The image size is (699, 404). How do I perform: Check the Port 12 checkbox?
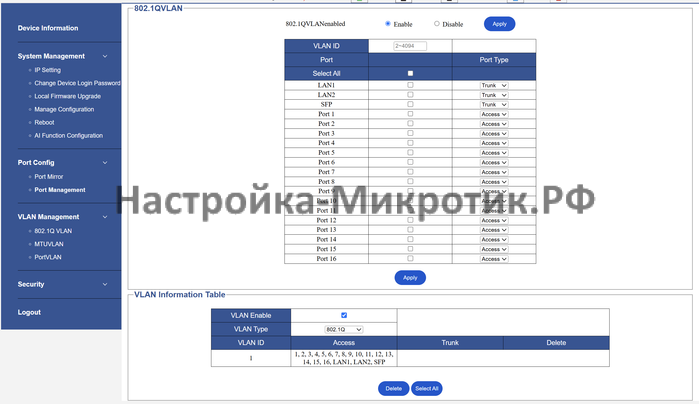[410, 220]
